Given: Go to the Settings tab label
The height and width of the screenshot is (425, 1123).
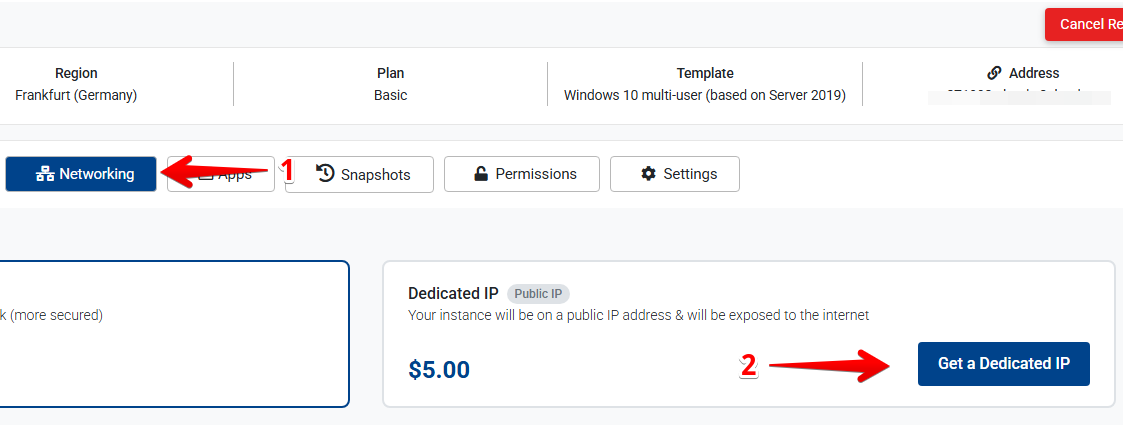Looking at the screenshot, I should coord(690,174).
